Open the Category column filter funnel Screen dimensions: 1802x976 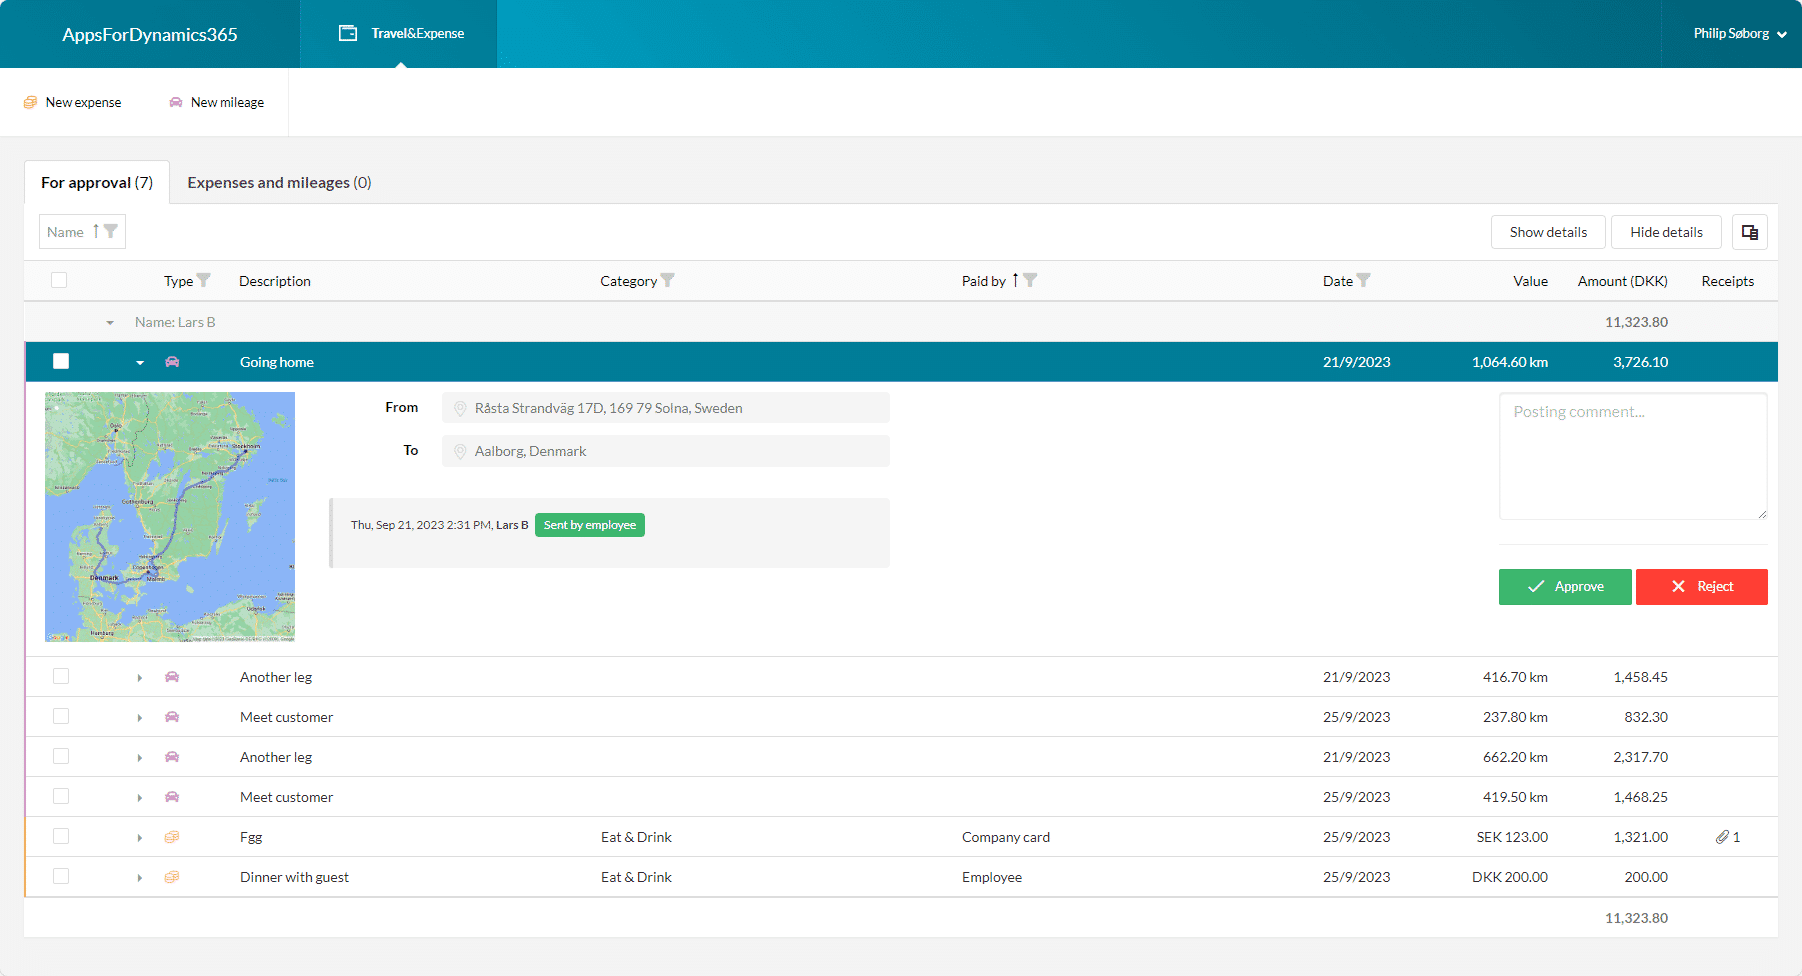coord(668,280)
